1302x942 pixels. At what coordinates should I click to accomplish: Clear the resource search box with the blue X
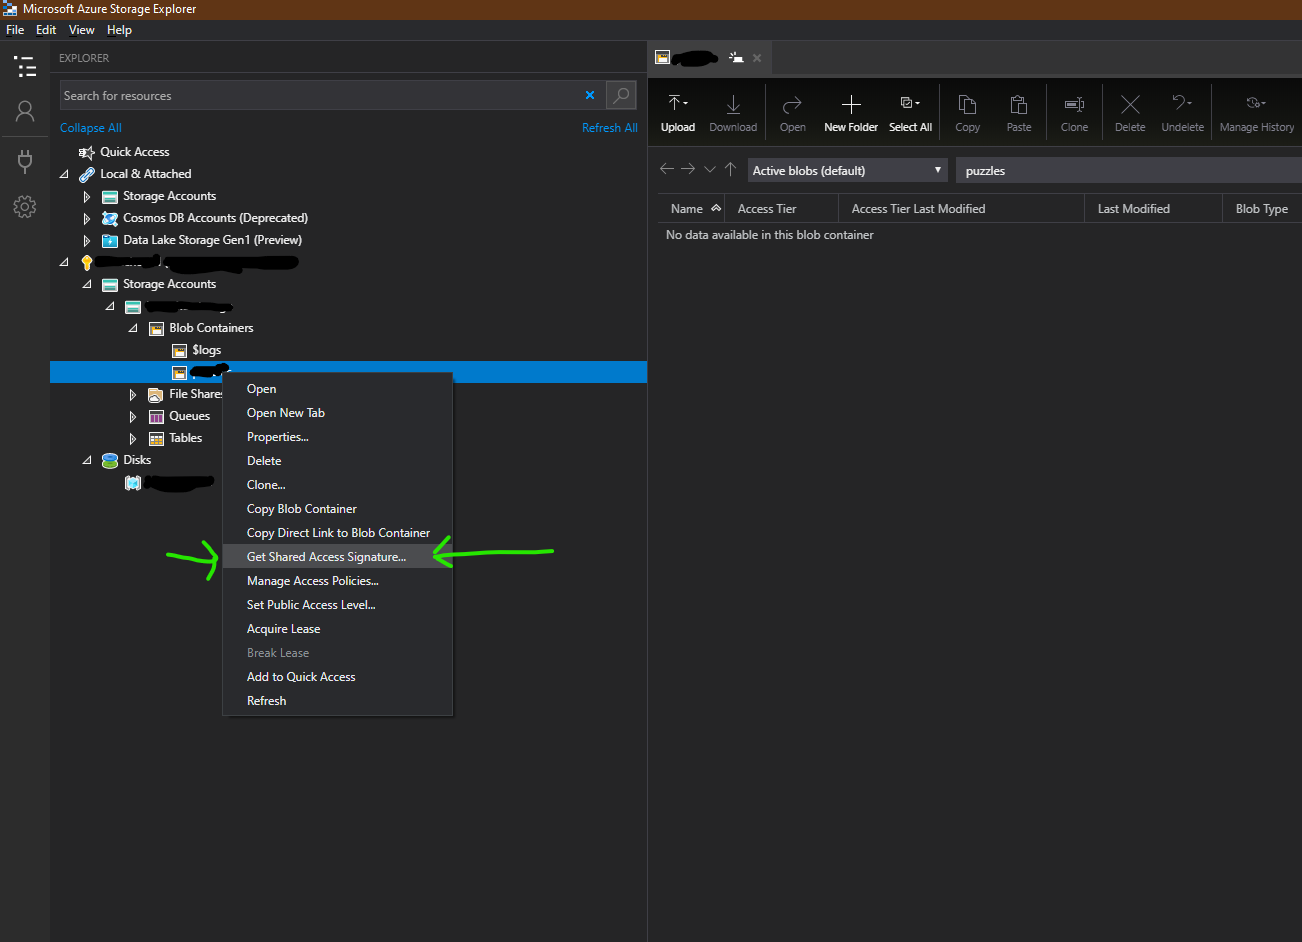(590, 95)
